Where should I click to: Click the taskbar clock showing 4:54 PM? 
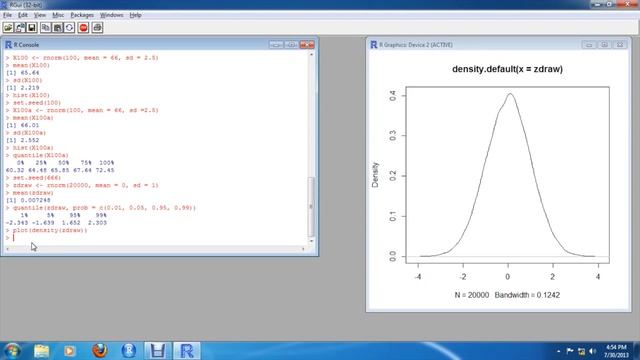click(x=615, y=351)
